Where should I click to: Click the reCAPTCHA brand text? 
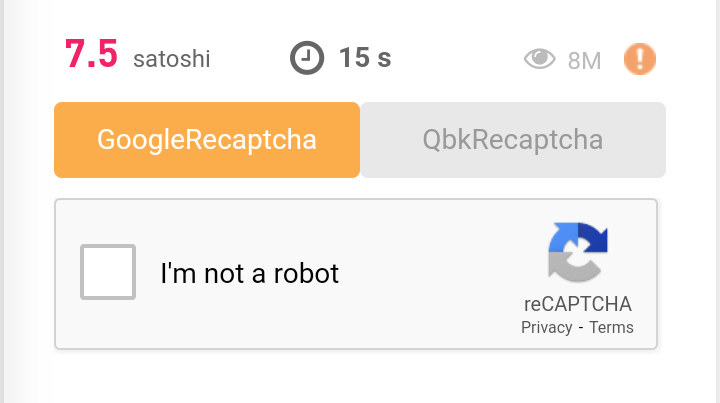point(578,305)
